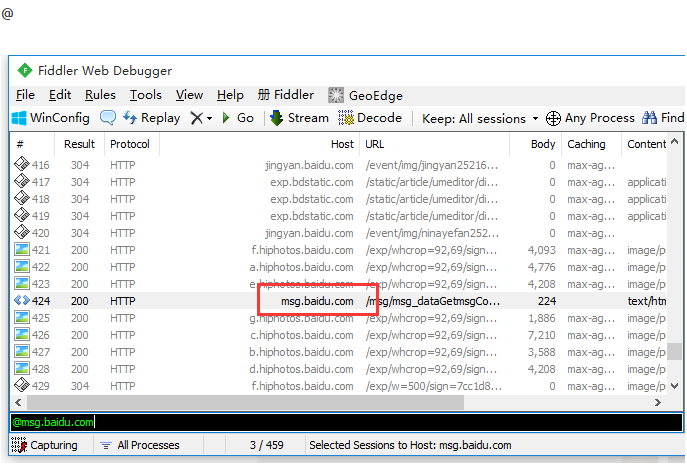The height and width of the screenshot is (465, 687).
Task: Click the horizontal scrollbar left arrow
Action: pos(18,402)
